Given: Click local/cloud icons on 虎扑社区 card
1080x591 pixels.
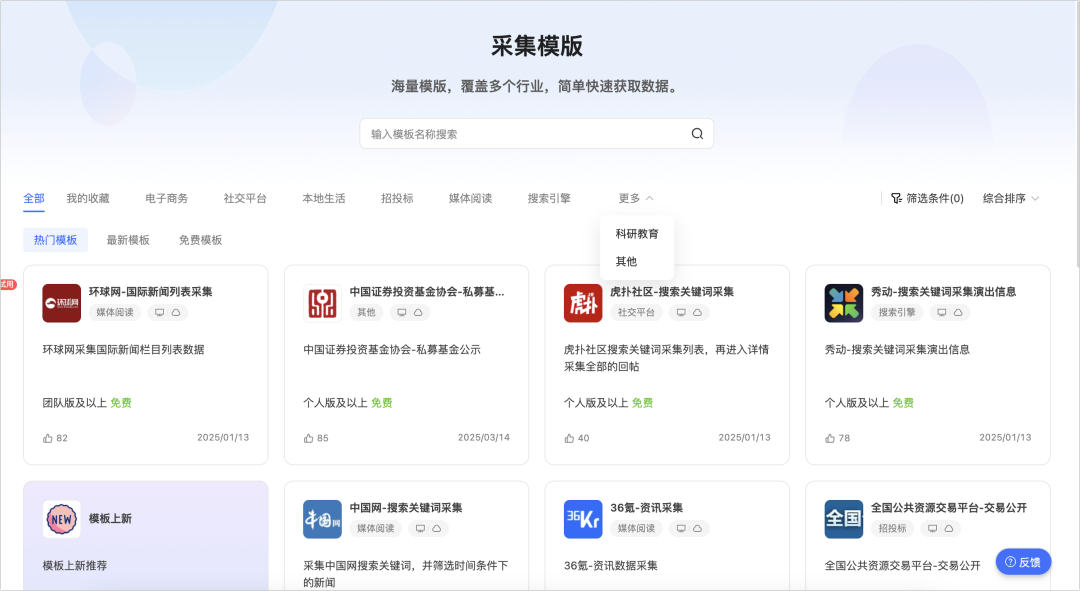Looking at the screenshot, I should 689,313.
